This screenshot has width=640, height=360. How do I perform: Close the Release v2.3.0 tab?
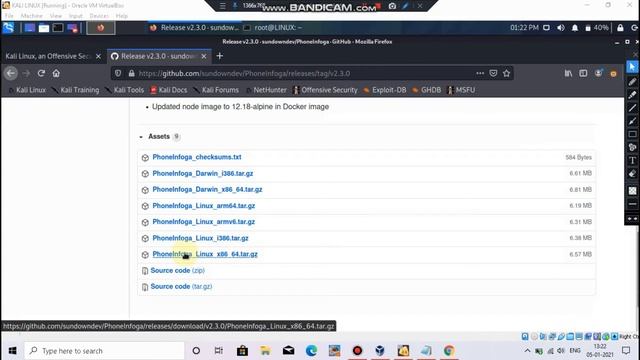tap(204, 56)
